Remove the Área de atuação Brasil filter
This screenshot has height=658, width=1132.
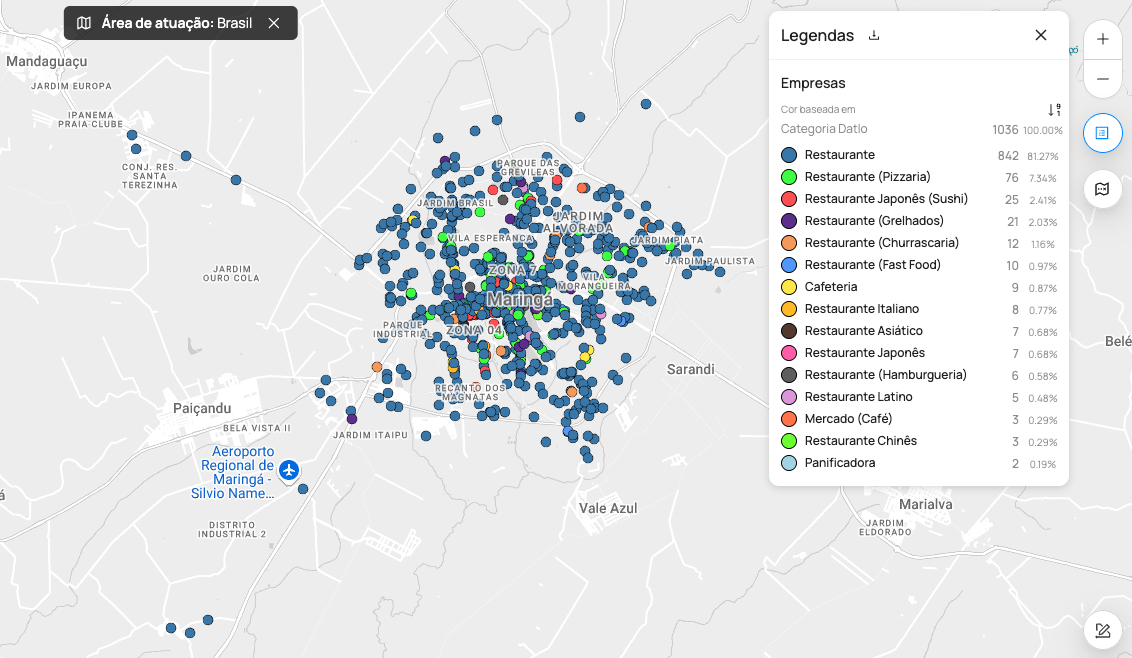(274, 23)
